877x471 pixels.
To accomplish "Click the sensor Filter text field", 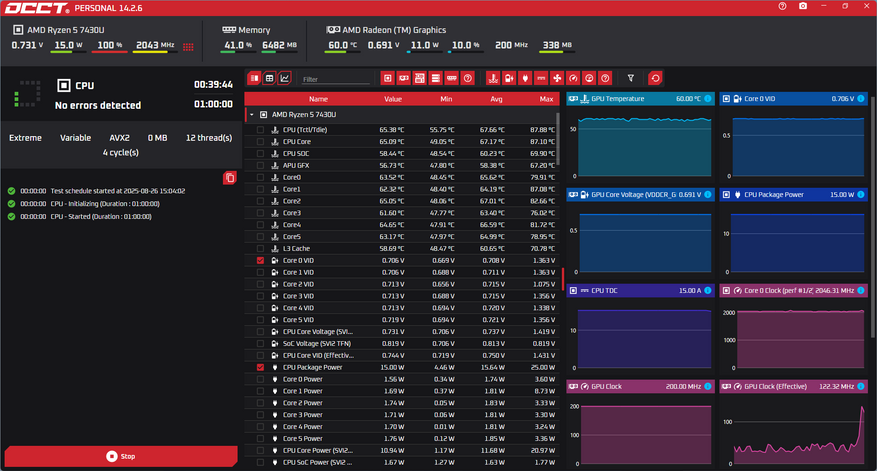I will coord(336,79).
